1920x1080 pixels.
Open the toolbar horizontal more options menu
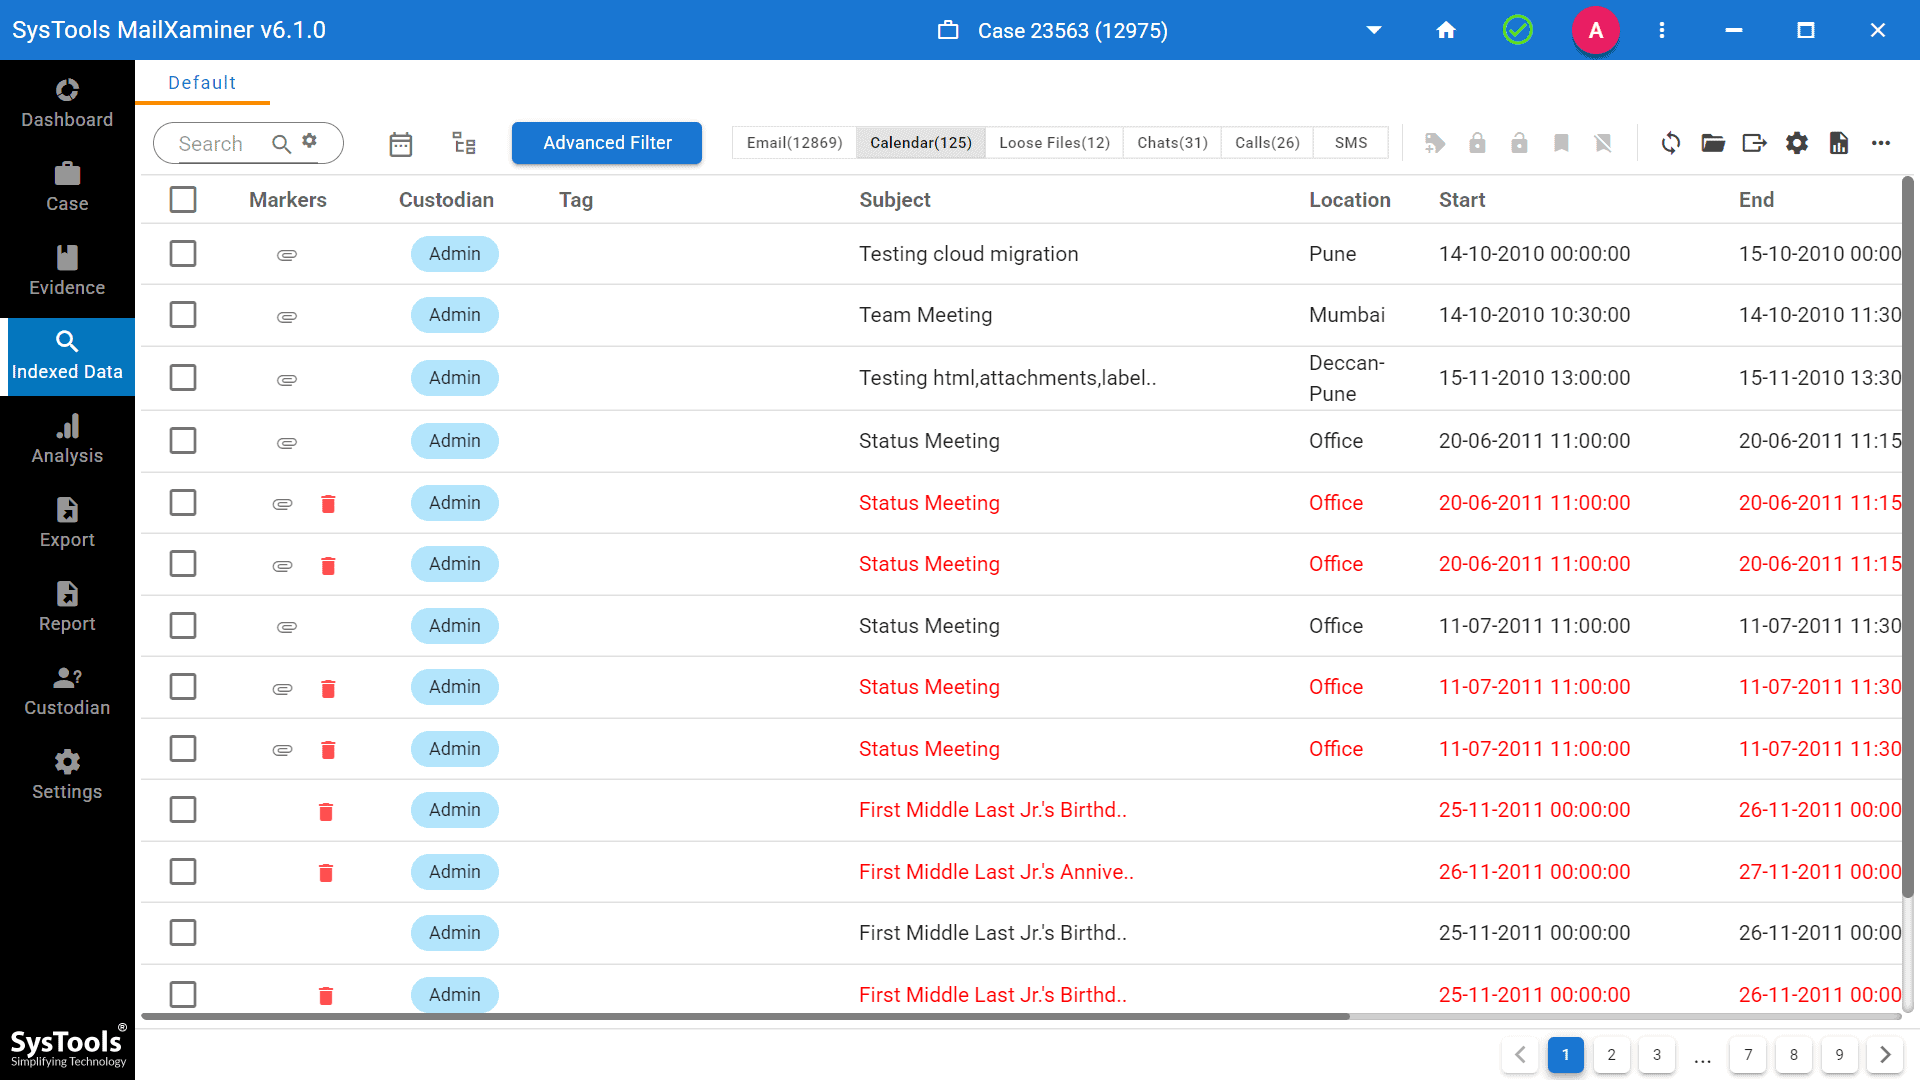(x=1881, y=143)
